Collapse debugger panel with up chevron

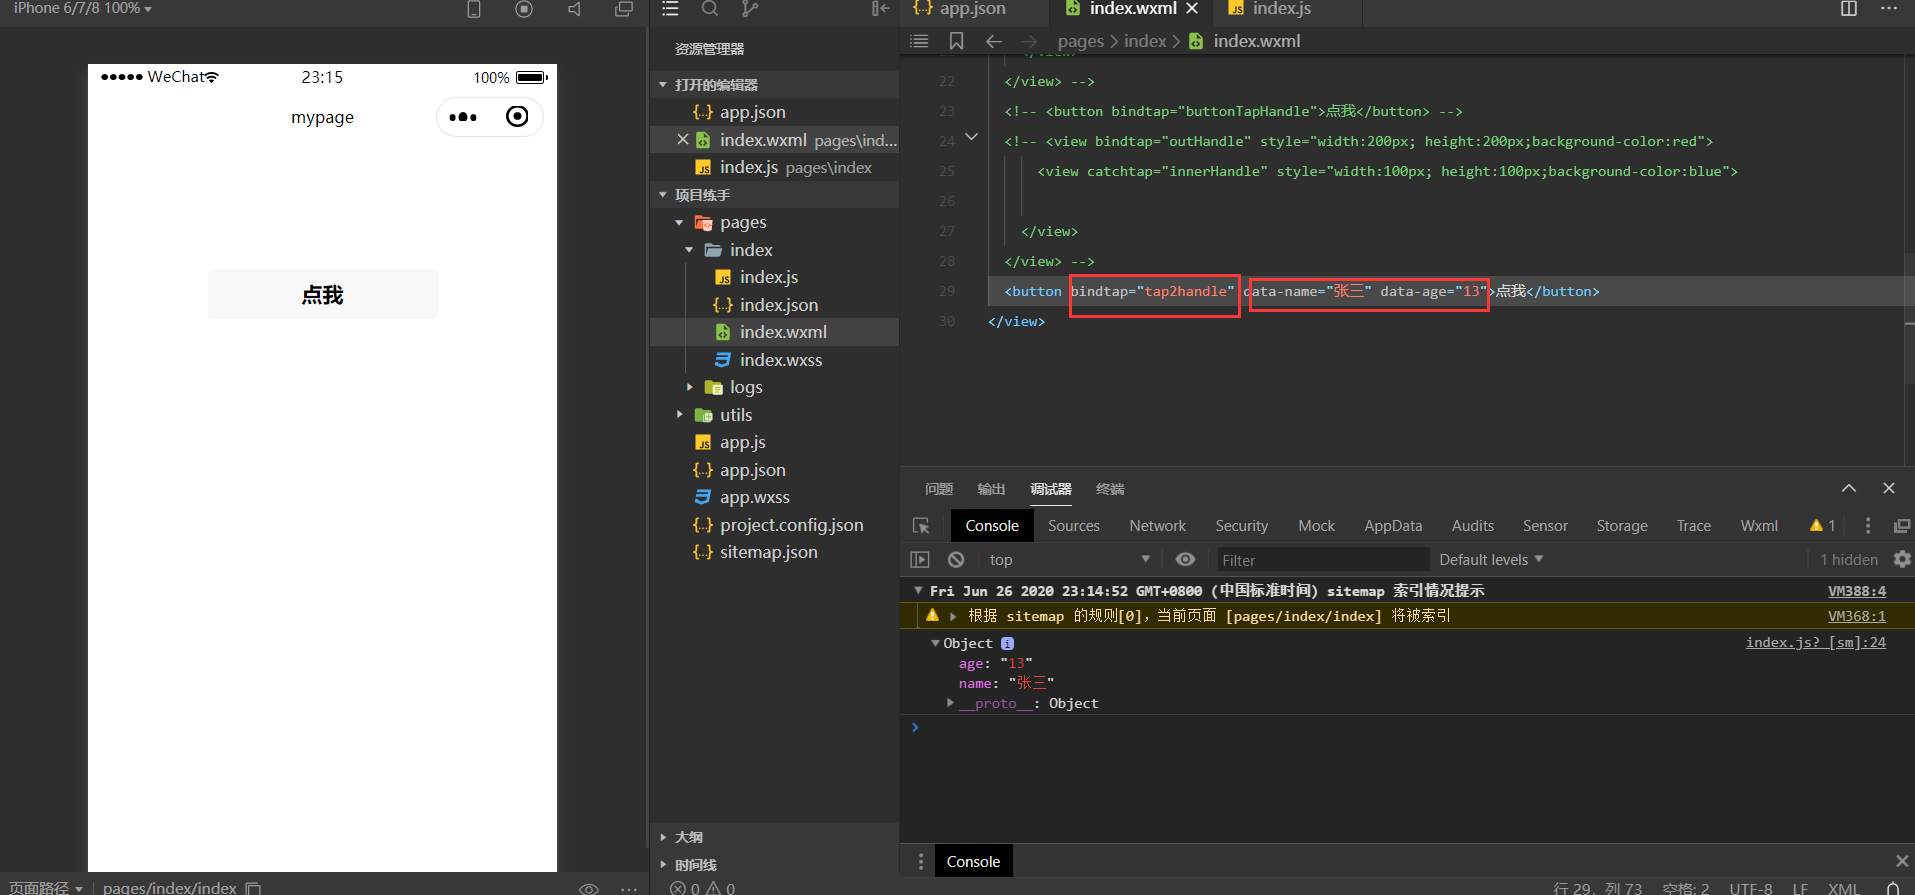[1849, 488]
